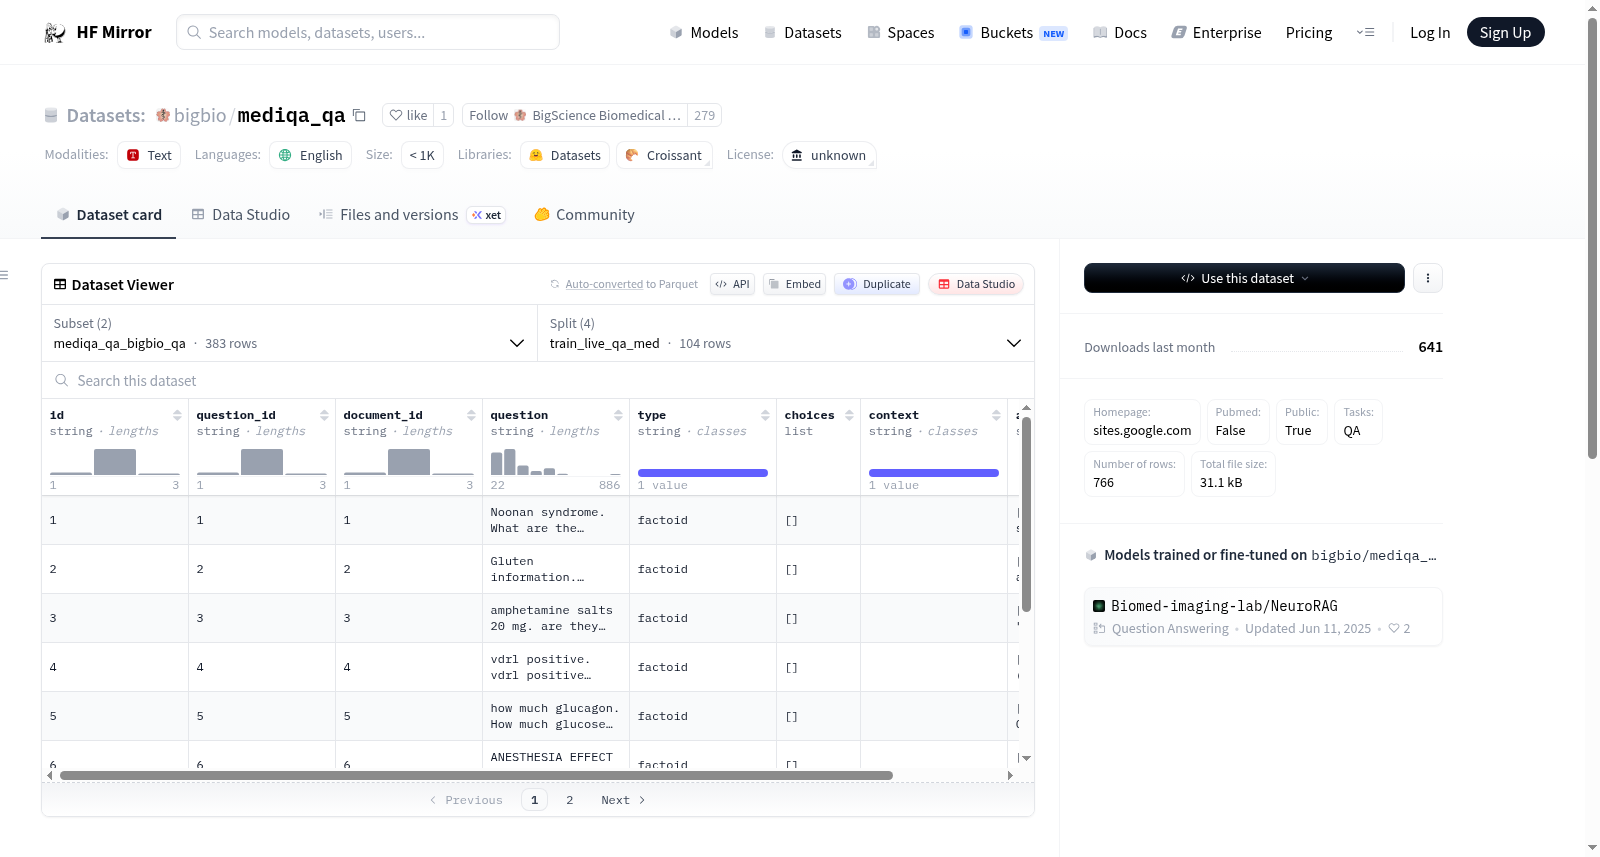
Task: Click the HF Mirror logo icon
Action: click(55, 33)
